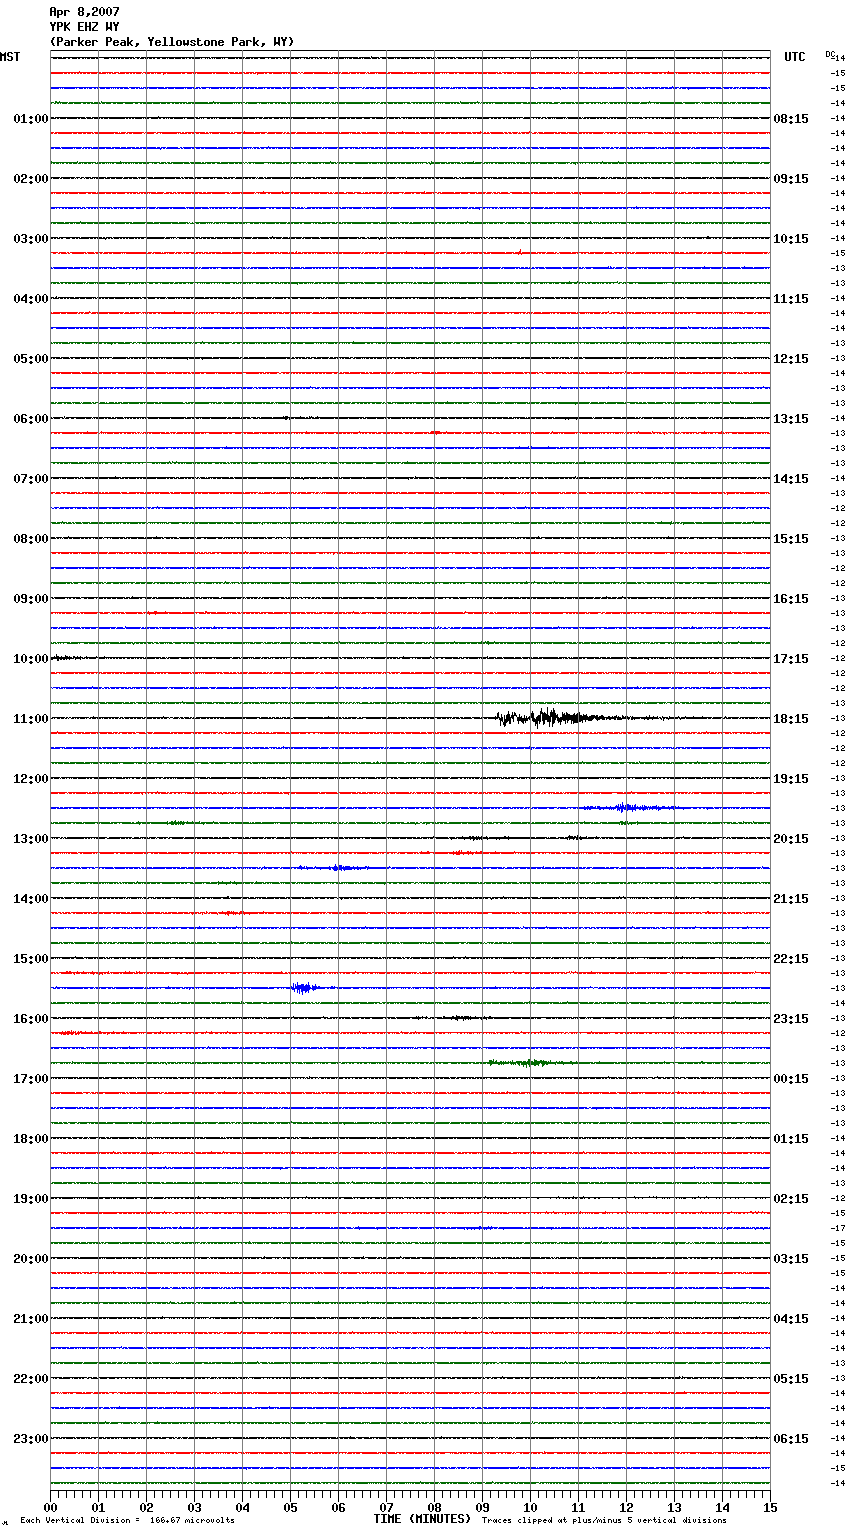Select the 23:00 MST time label
This screenshot has width=850, height=1534.
pyautogui.click(x=31, y=1439)
